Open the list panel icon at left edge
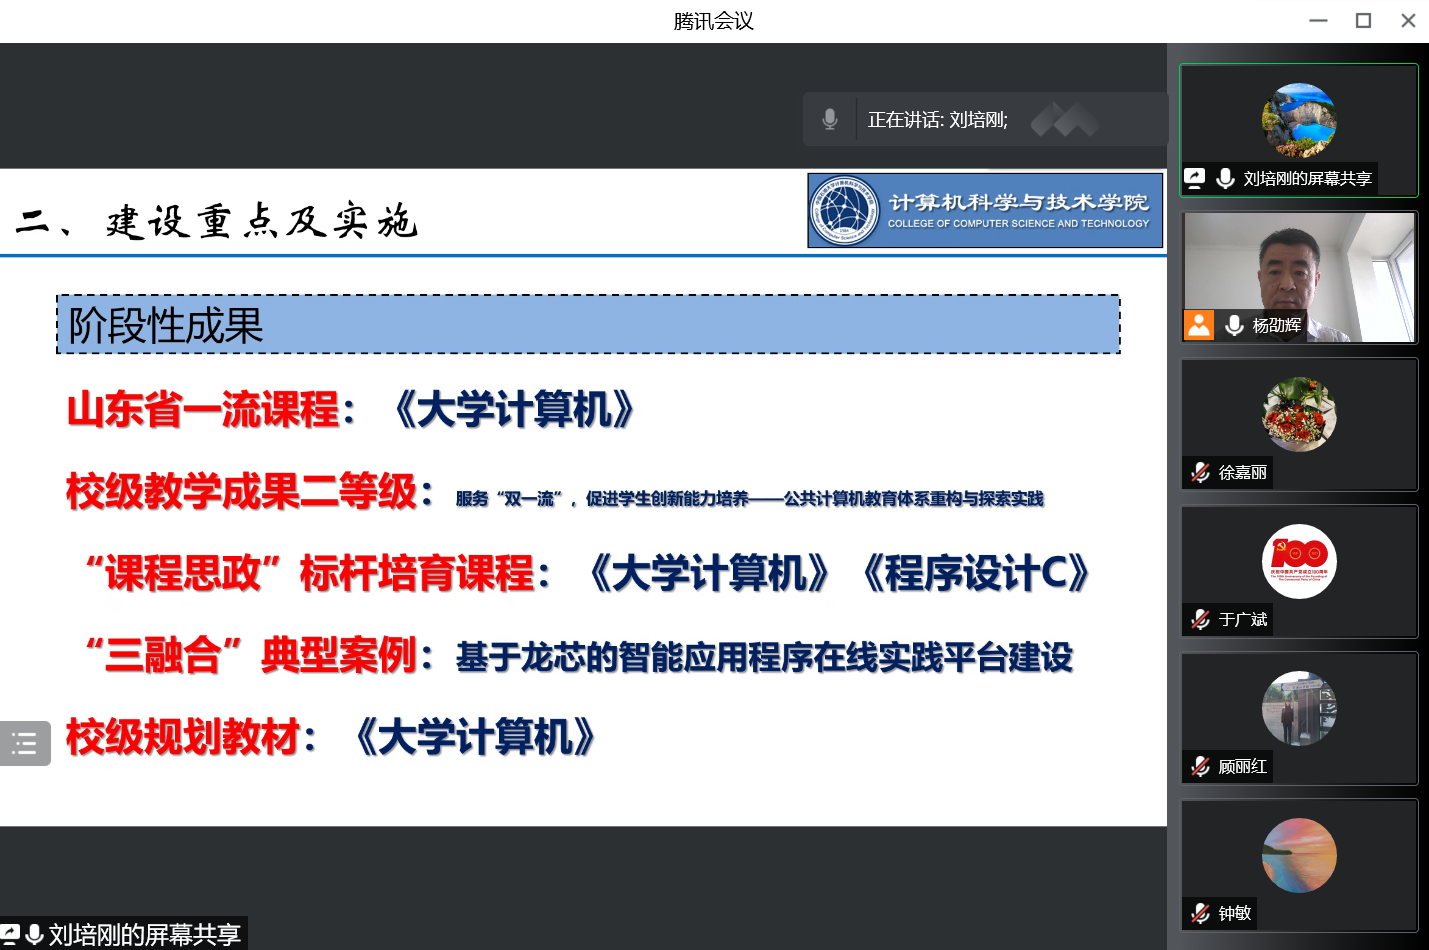This screenshot has width=1429, height=950. pos(25,743)
